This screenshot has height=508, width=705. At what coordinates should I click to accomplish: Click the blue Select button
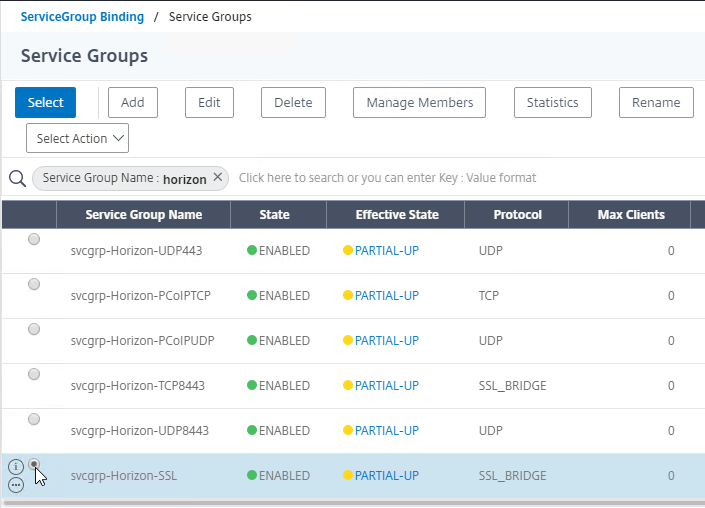[45, 102]
